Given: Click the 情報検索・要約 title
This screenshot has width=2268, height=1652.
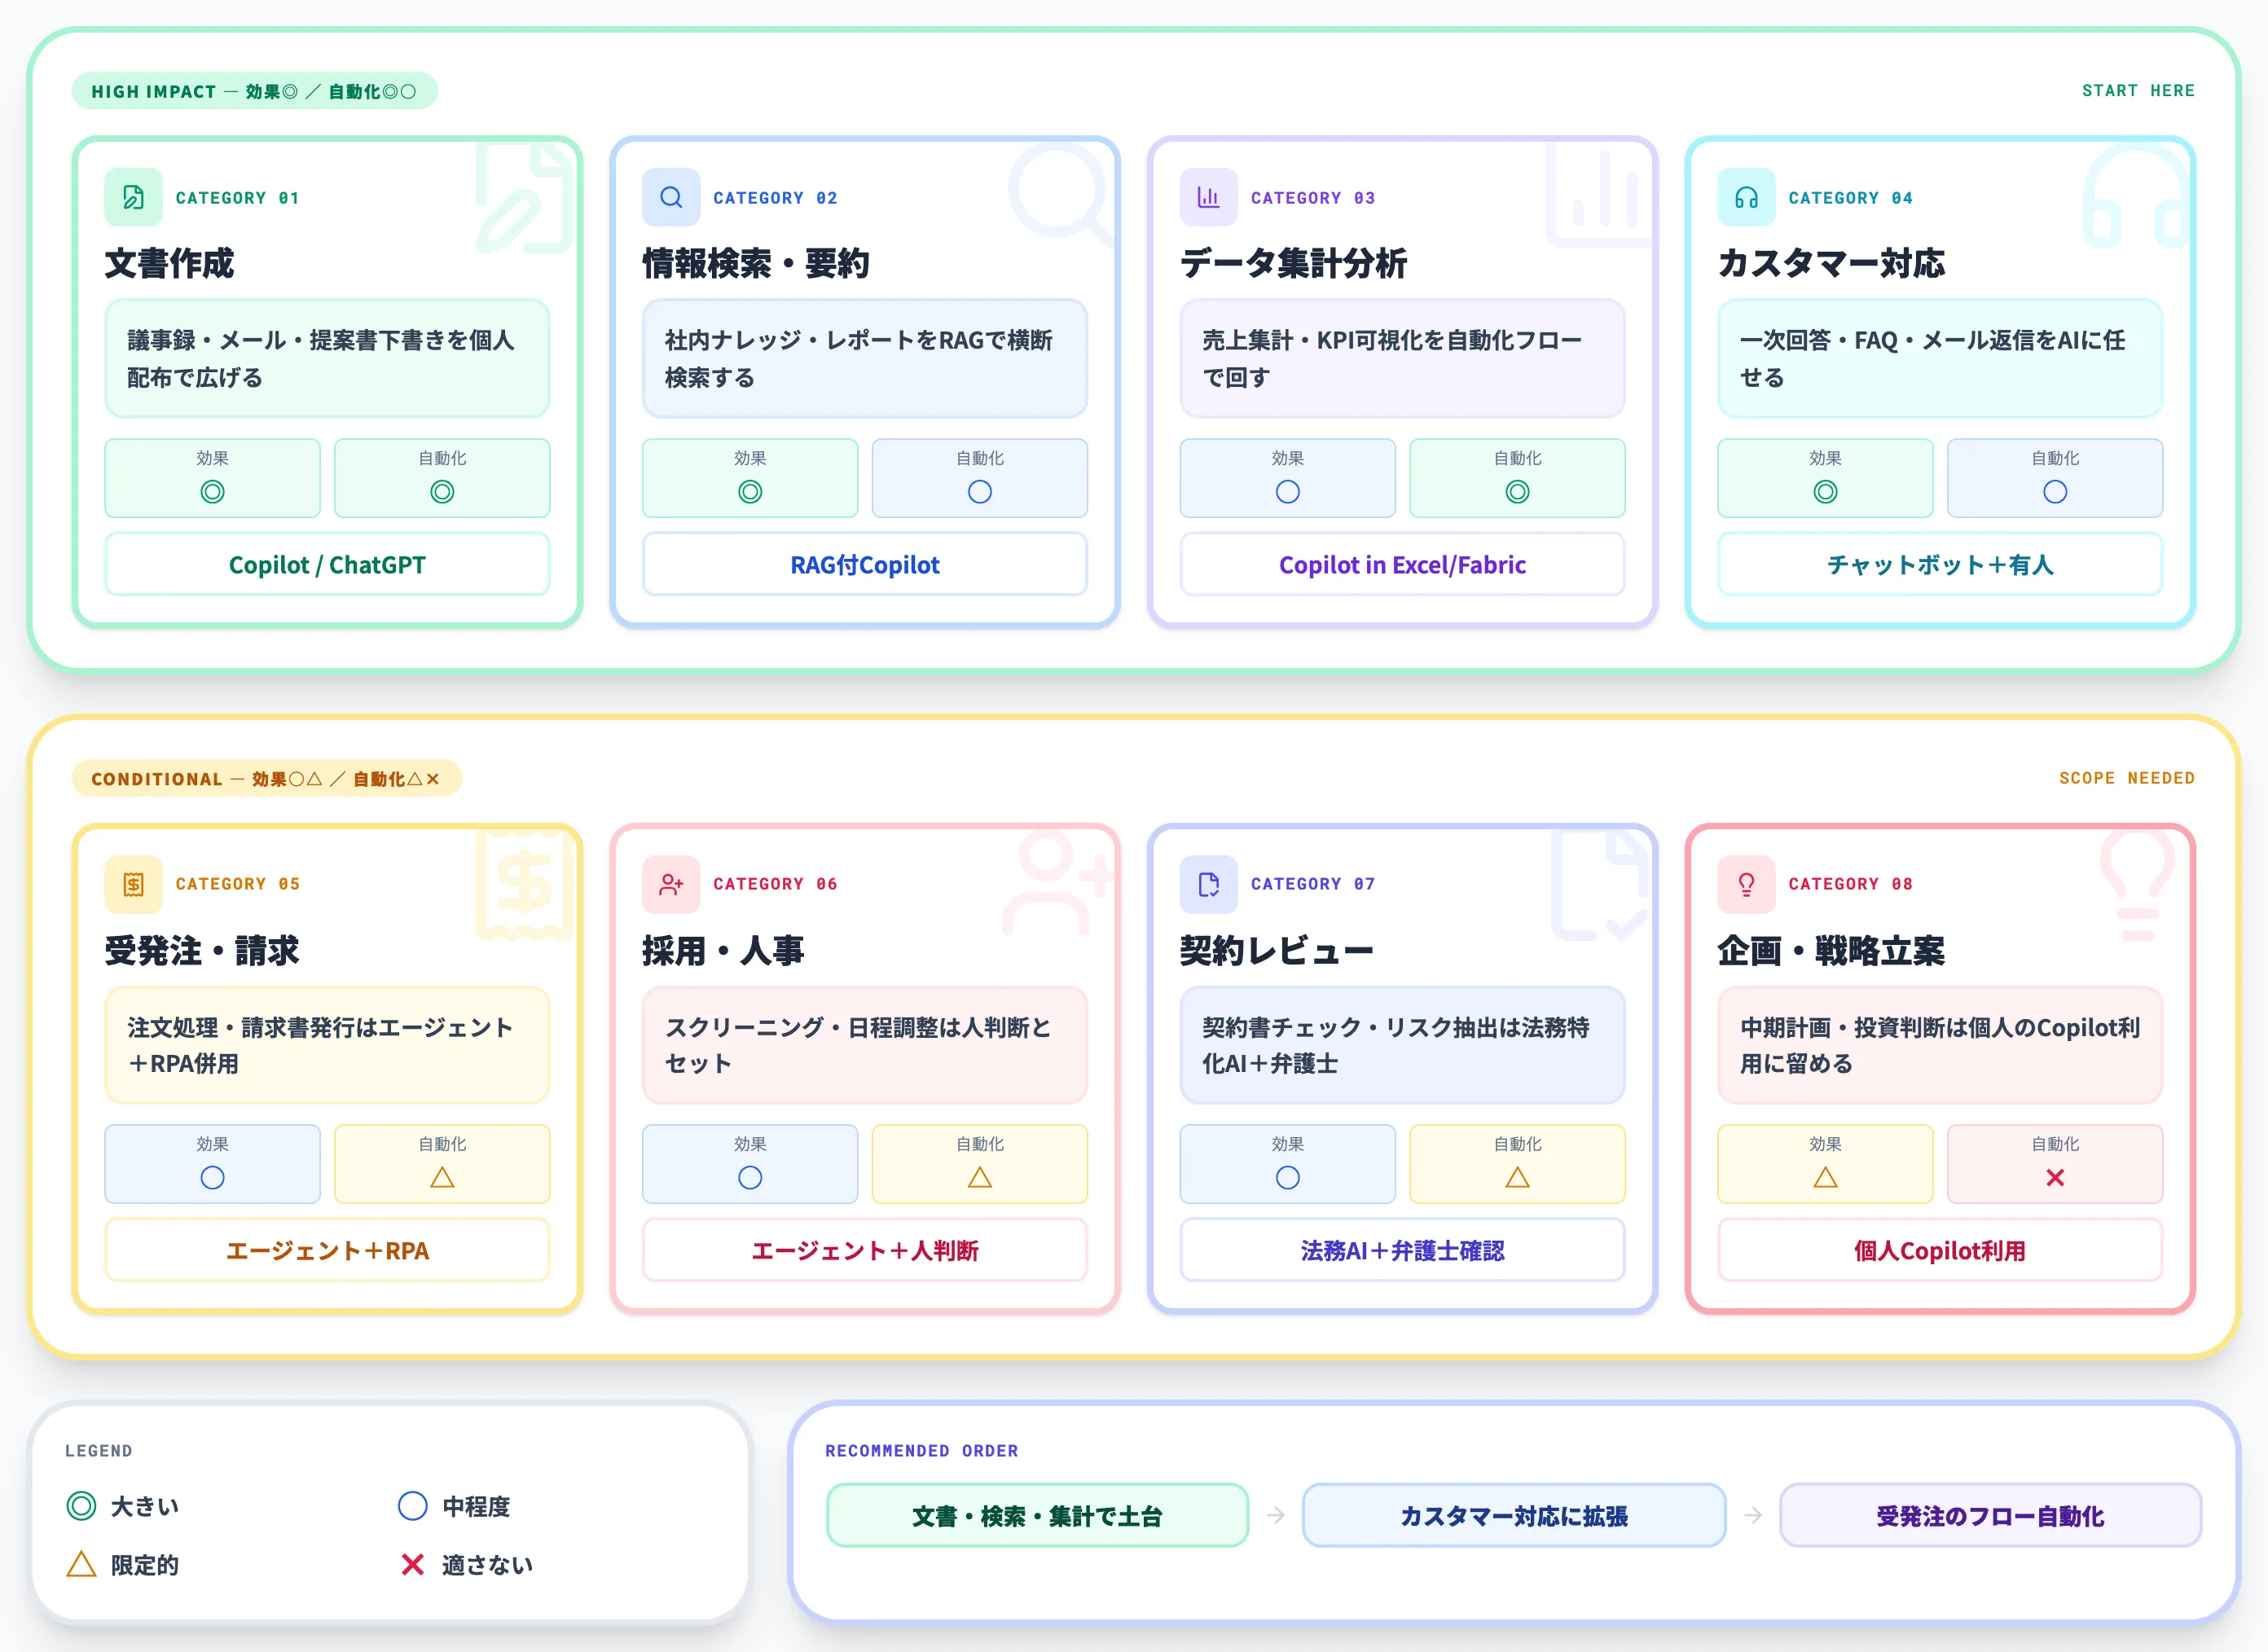Looking at the screenshot, I should coord(756,263).
